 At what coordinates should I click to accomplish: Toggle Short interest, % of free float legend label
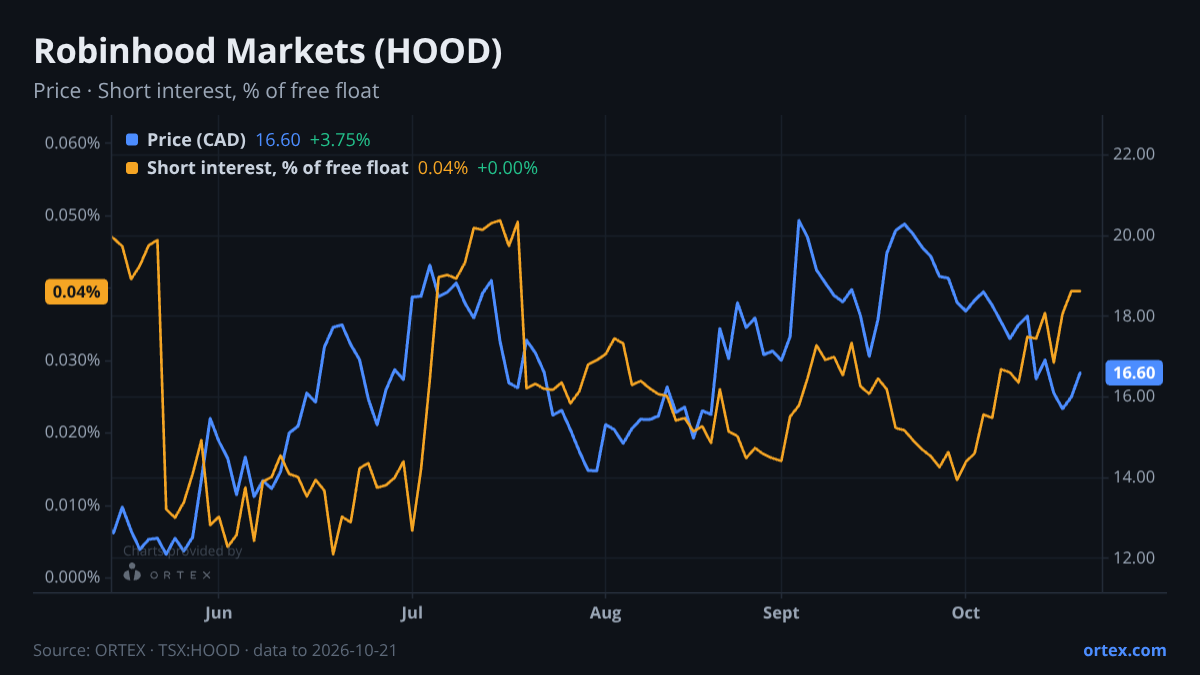point(277,168)
